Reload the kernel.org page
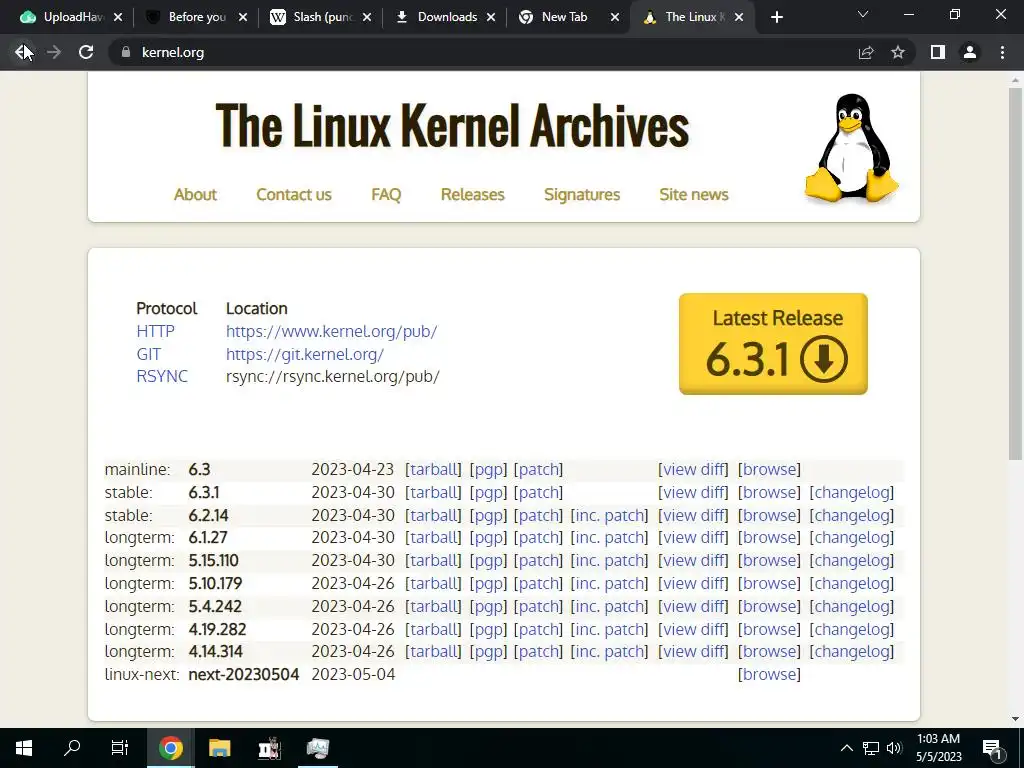Image resolution: width=1024 pixels, height=768 pixels. pos(86,52)
